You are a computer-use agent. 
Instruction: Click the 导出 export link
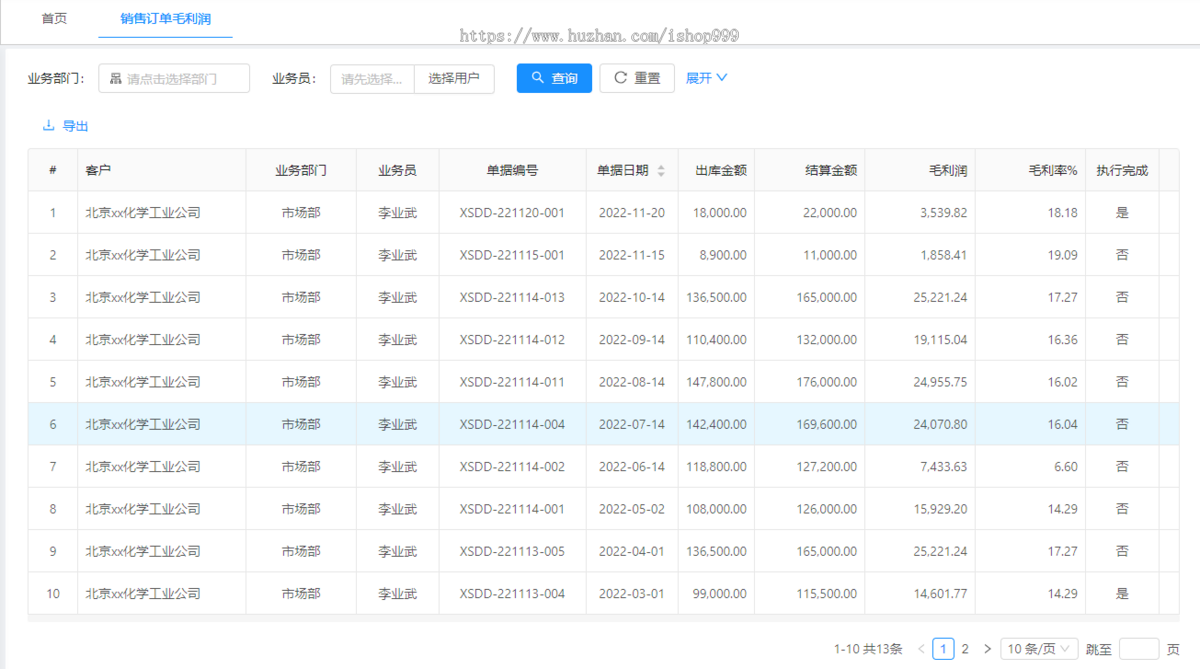tap(66, 126)
